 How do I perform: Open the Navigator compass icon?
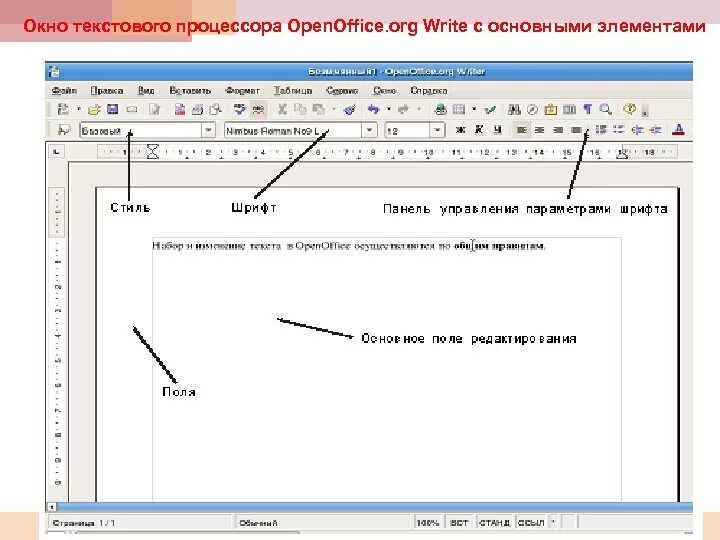pos(532,109)
